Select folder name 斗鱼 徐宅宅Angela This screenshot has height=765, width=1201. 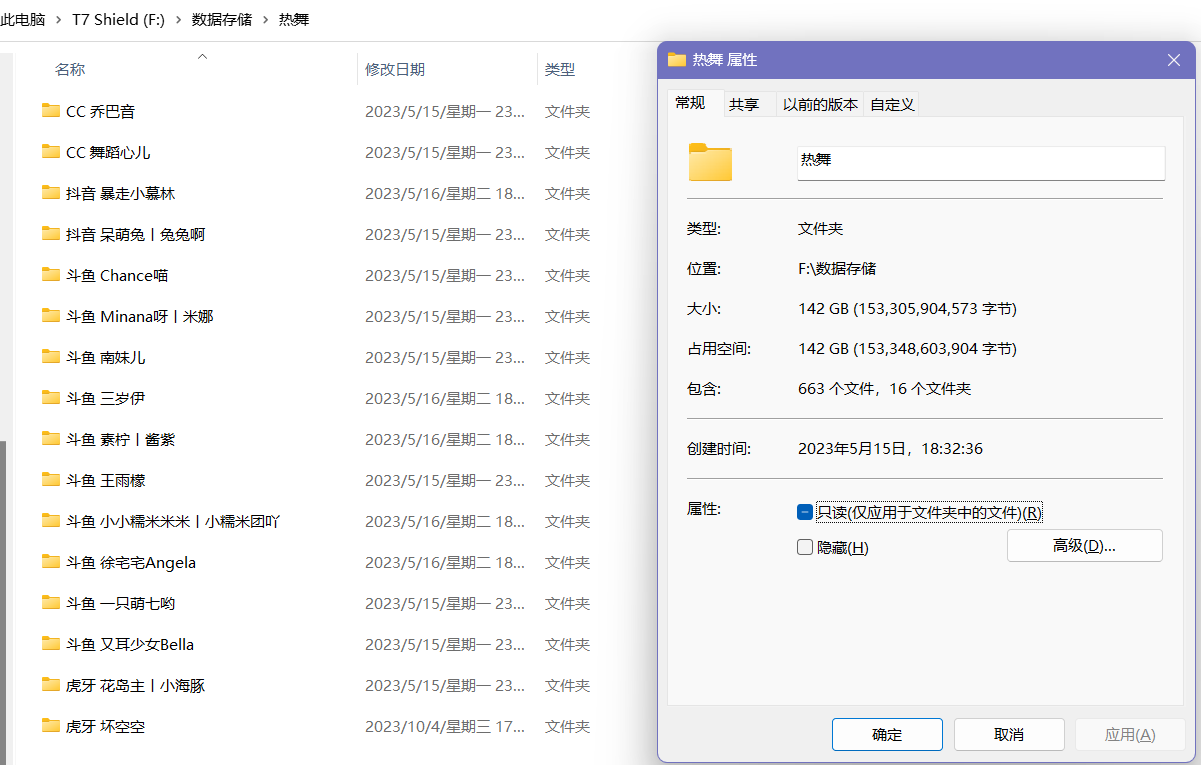pos(130,562)
